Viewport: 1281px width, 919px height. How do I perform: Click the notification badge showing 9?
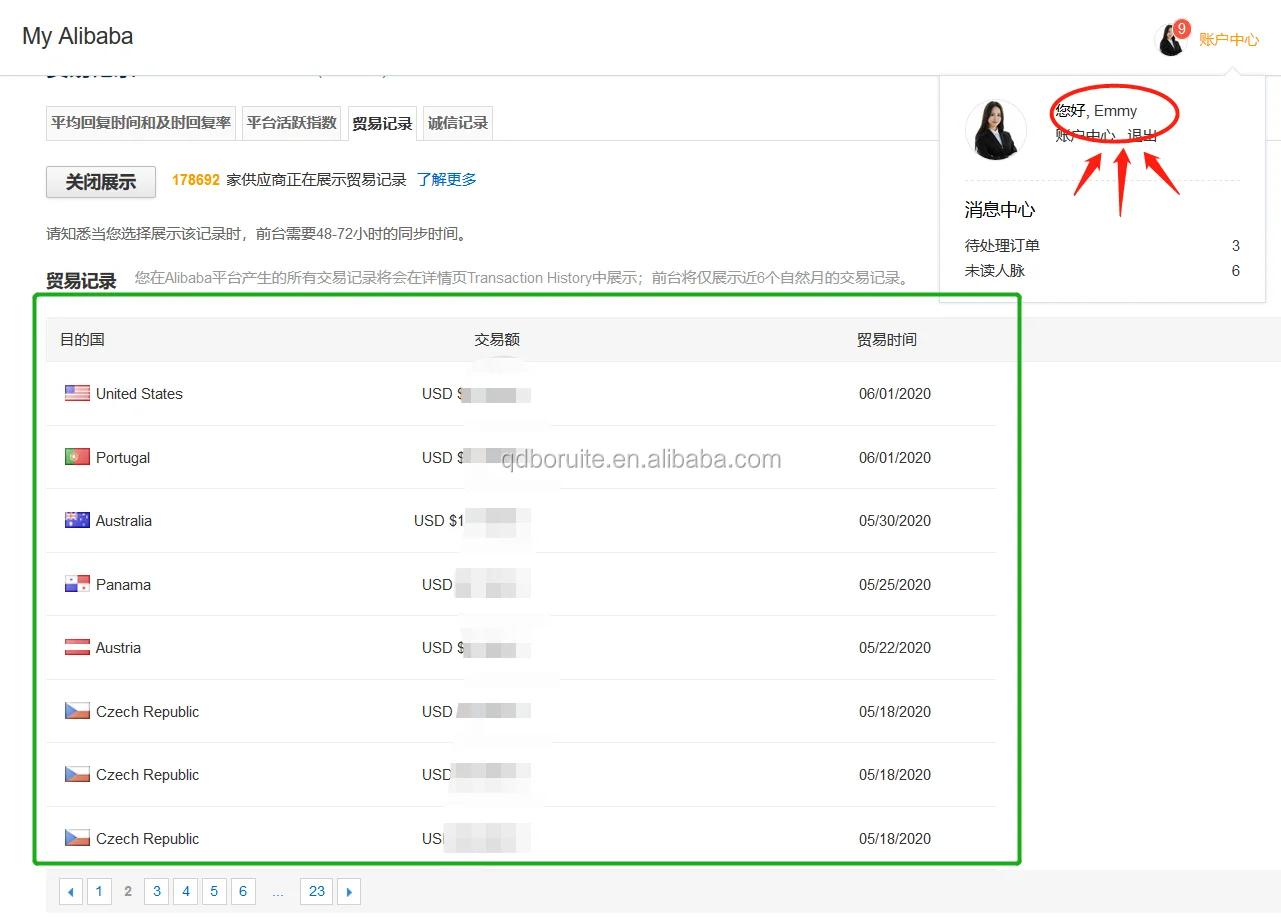click(1181, 29)
